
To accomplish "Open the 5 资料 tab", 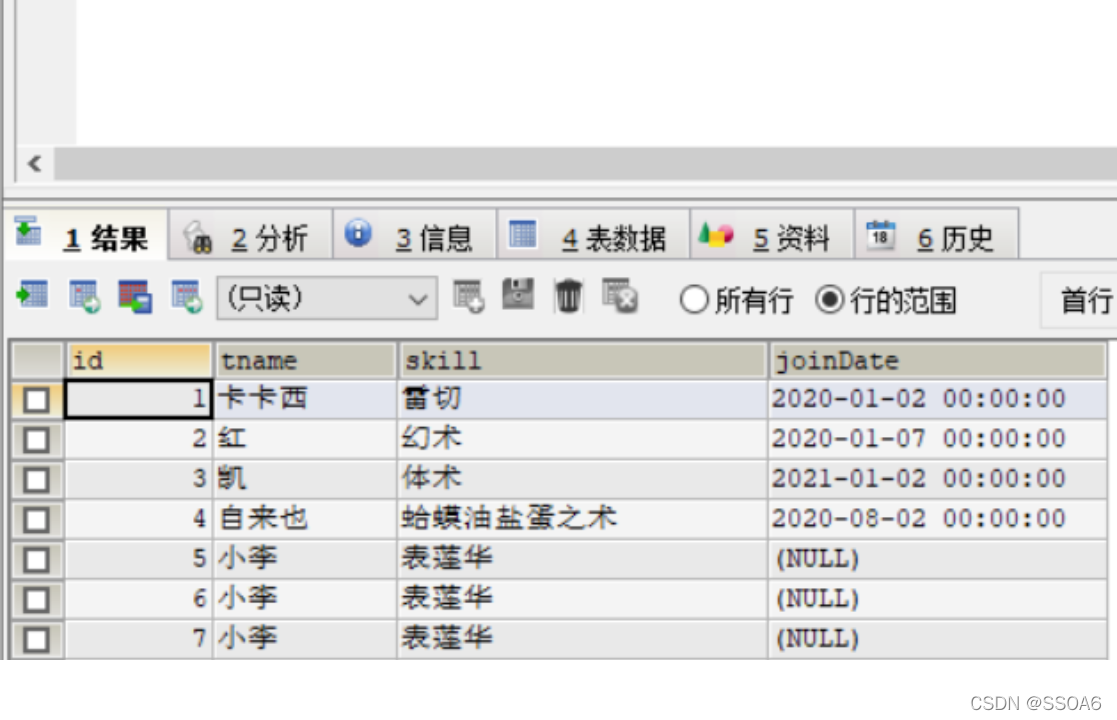I will point(772,236).
